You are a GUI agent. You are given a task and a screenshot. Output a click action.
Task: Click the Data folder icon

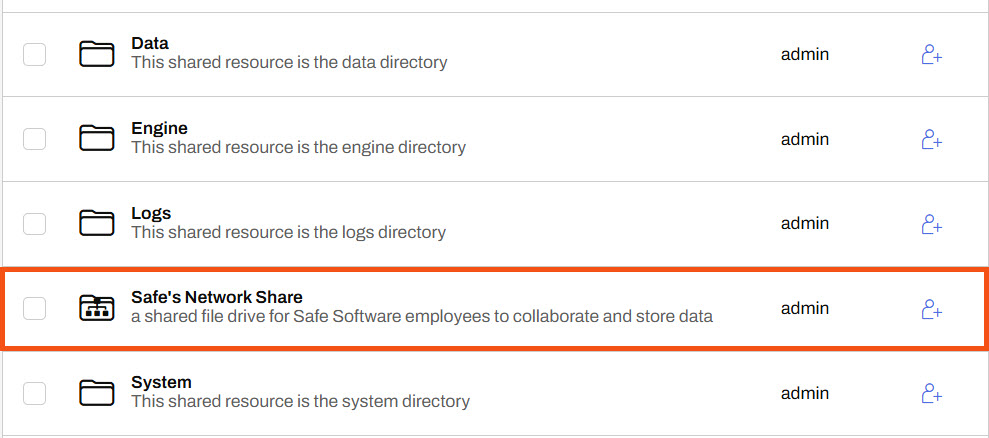click(97, 54)
